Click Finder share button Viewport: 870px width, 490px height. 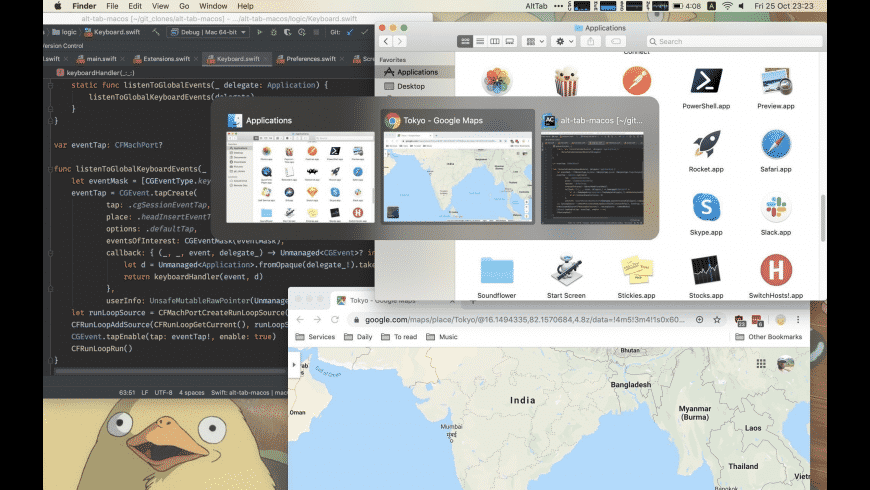point(590,41)
